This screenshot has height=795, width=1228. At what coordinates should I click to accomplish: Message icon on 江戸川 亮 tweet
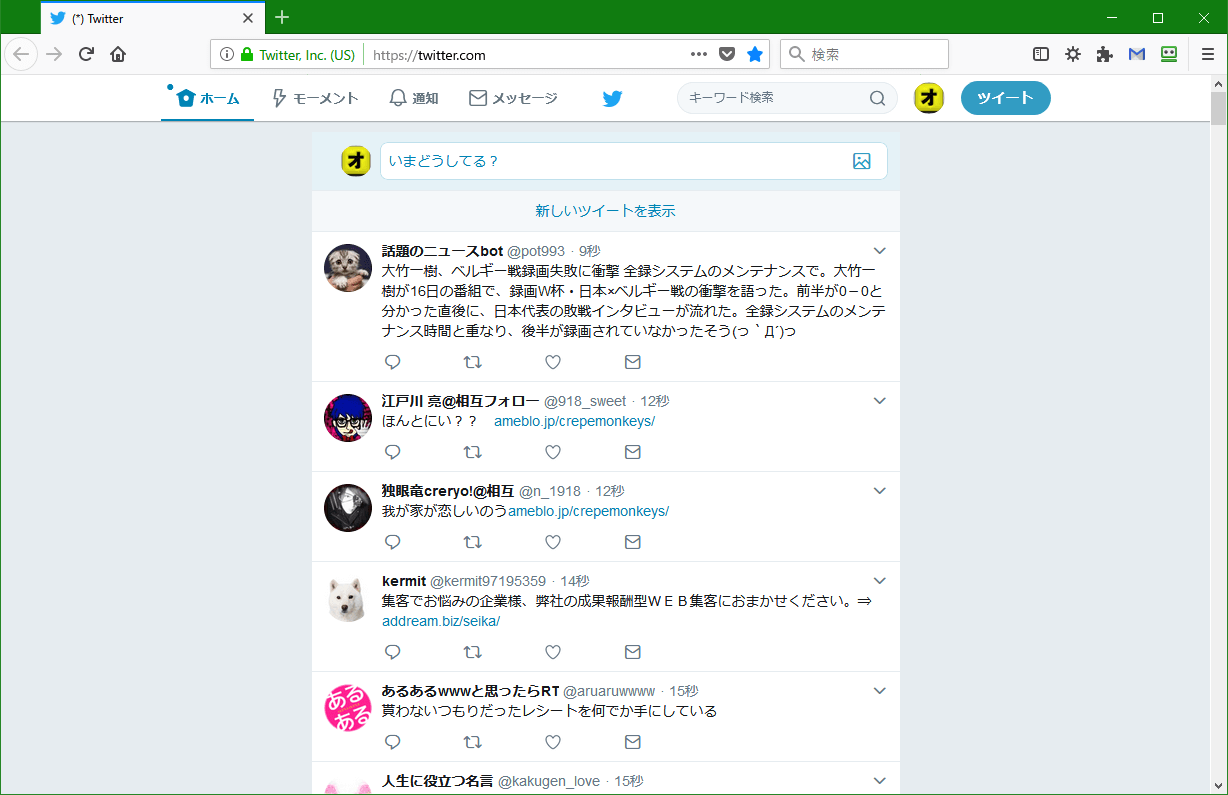[x=633, y=452]
